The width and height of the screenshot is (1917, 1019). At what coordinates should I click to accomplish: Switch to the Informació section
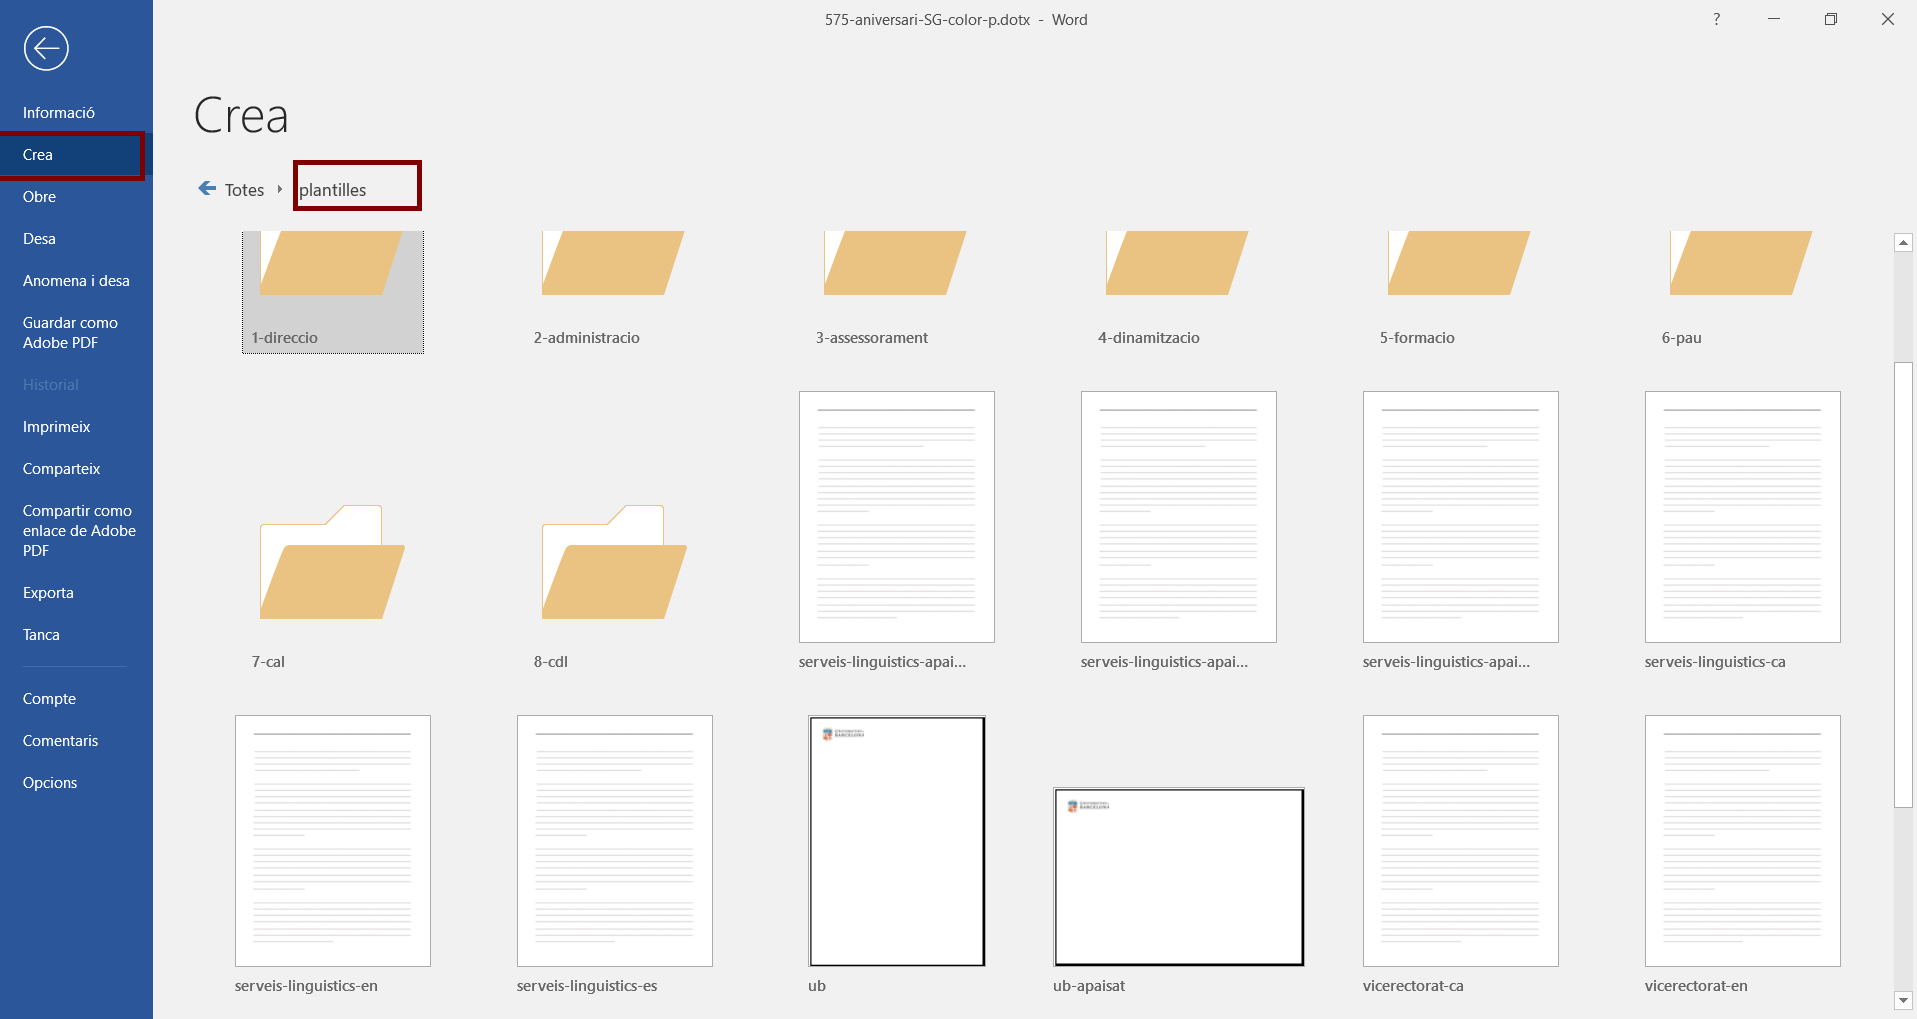point(59,112)
